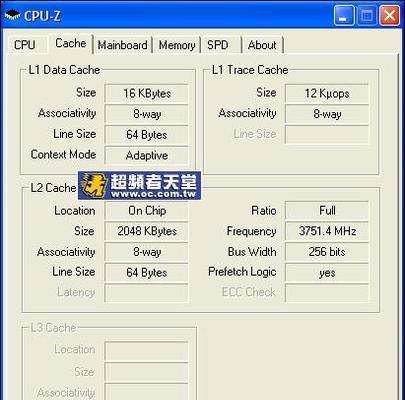Screen dimensions: 405x400
Task: Click the oc.com.tw watermark logo
Action: [x=139, y=186]
